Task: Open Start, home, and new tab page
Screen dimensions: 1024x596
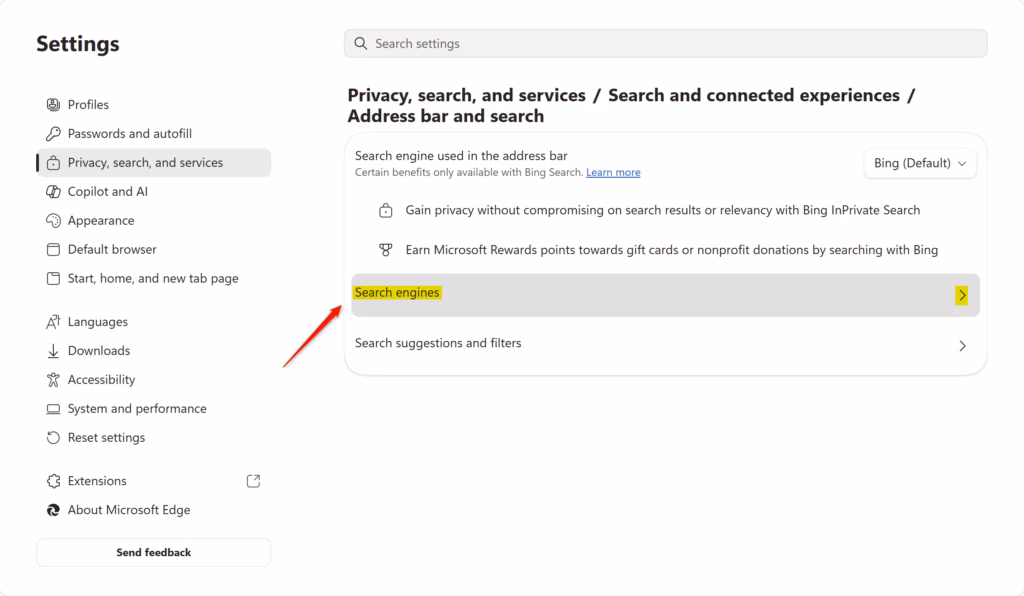Action: (153, 278)
